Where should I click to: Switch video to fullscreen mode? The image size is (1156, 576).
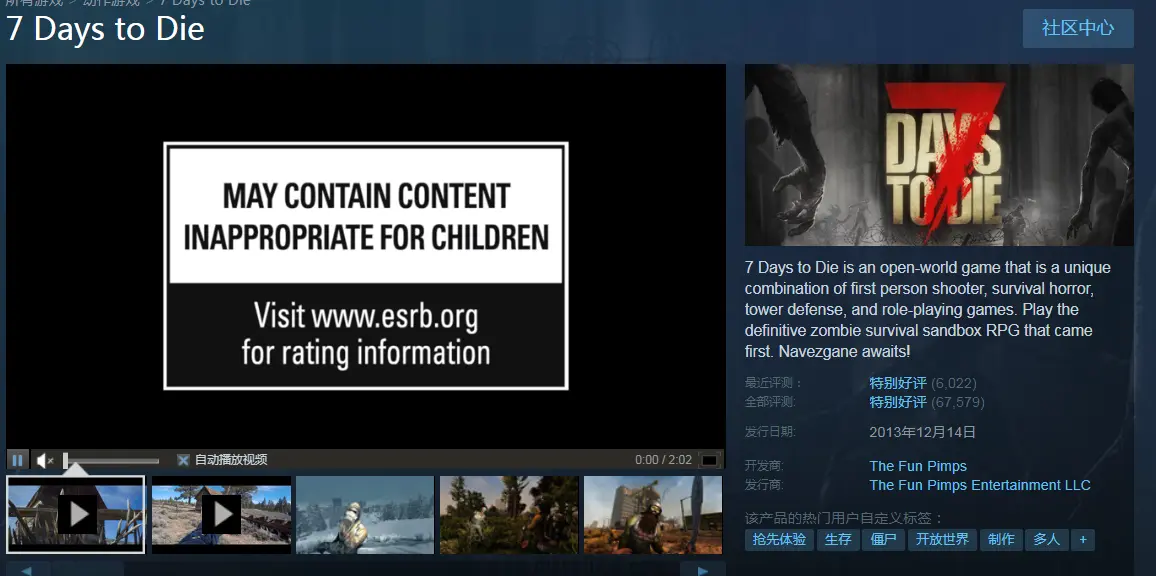(x=708, y=460)
